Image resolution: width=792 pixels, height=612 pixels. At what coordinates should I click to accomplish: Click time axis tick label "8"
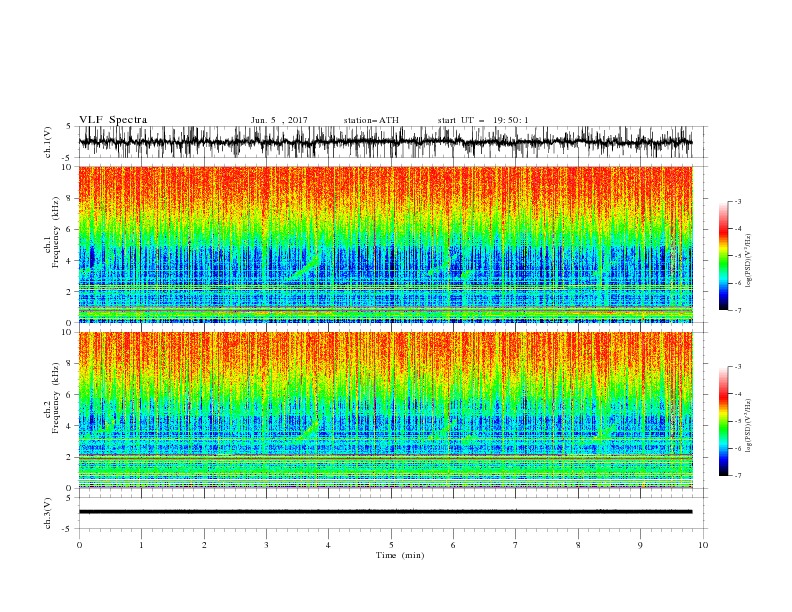point(578,545)
